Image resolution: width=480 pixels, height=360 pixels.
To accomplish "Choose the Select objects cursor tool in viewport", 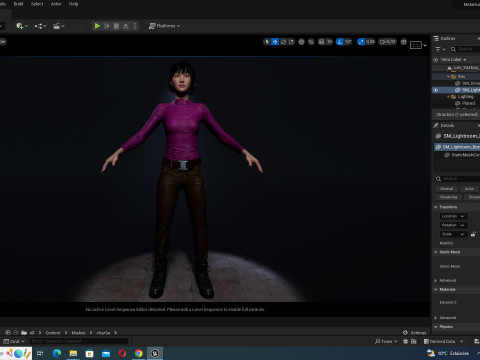I will click(x=267, y=42).
